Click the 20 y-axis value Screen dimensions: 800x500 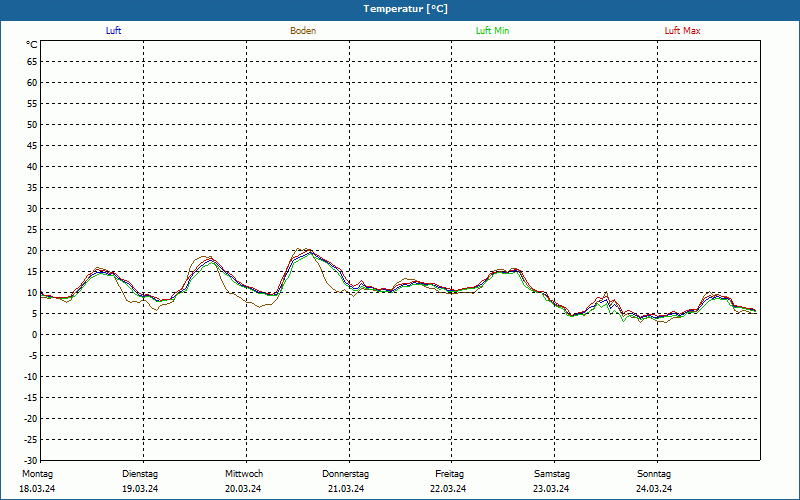point(32,251)
